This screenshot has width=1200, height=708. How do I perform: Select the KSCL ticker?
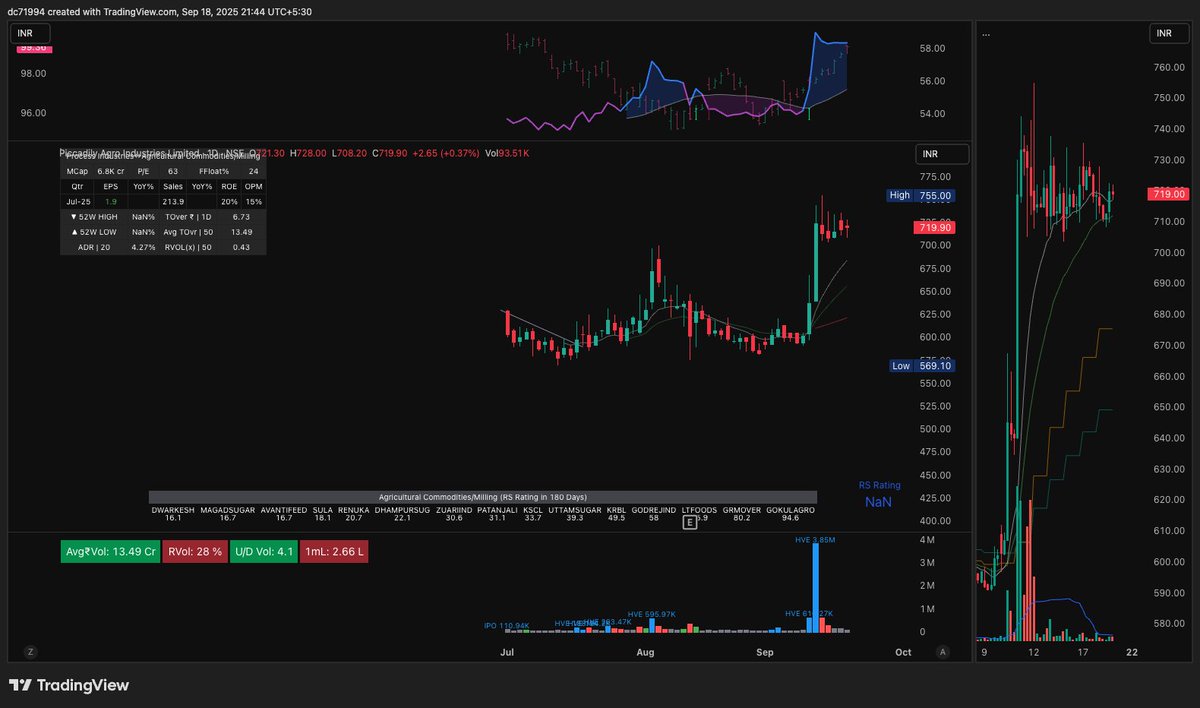click(x=533, y=510)
